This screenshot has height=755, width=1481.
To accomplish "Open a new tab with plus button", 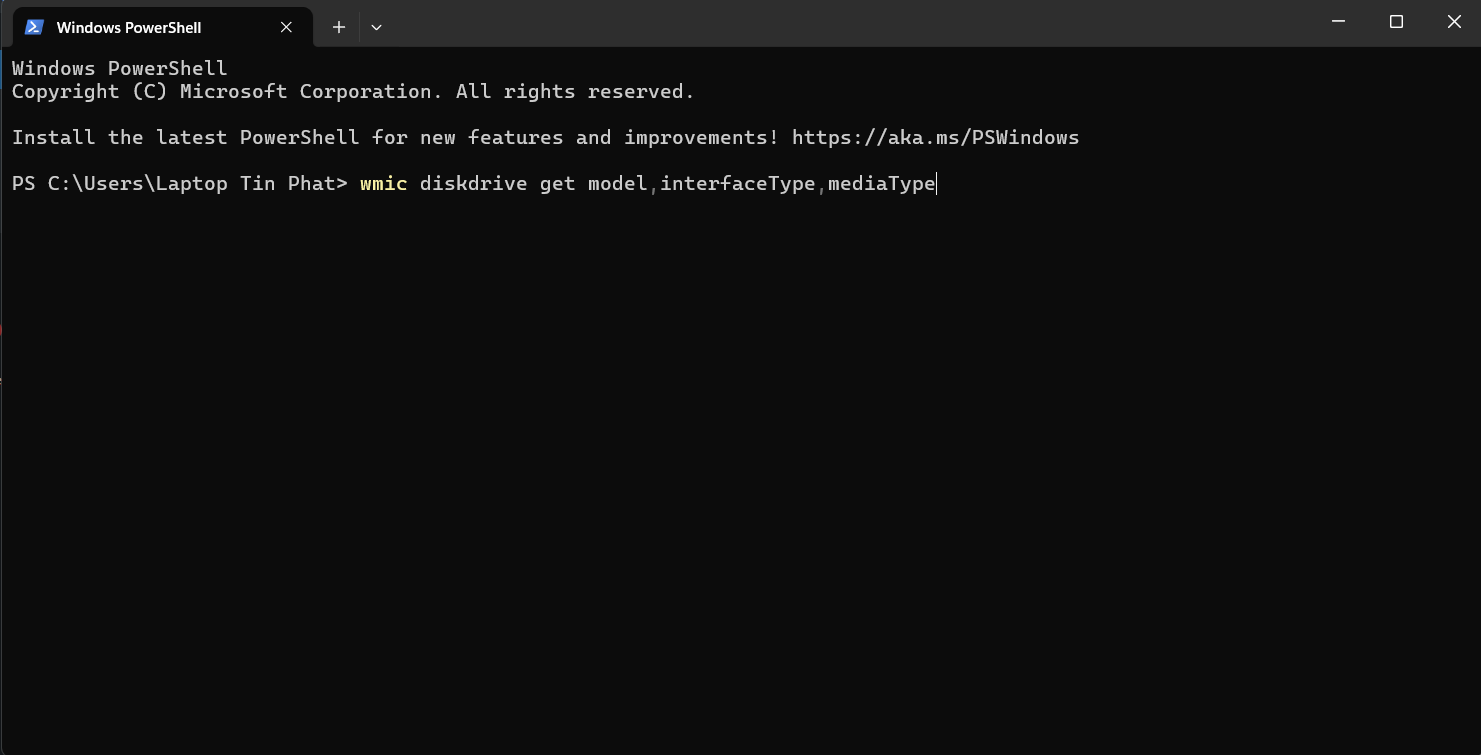I will 338,27.
